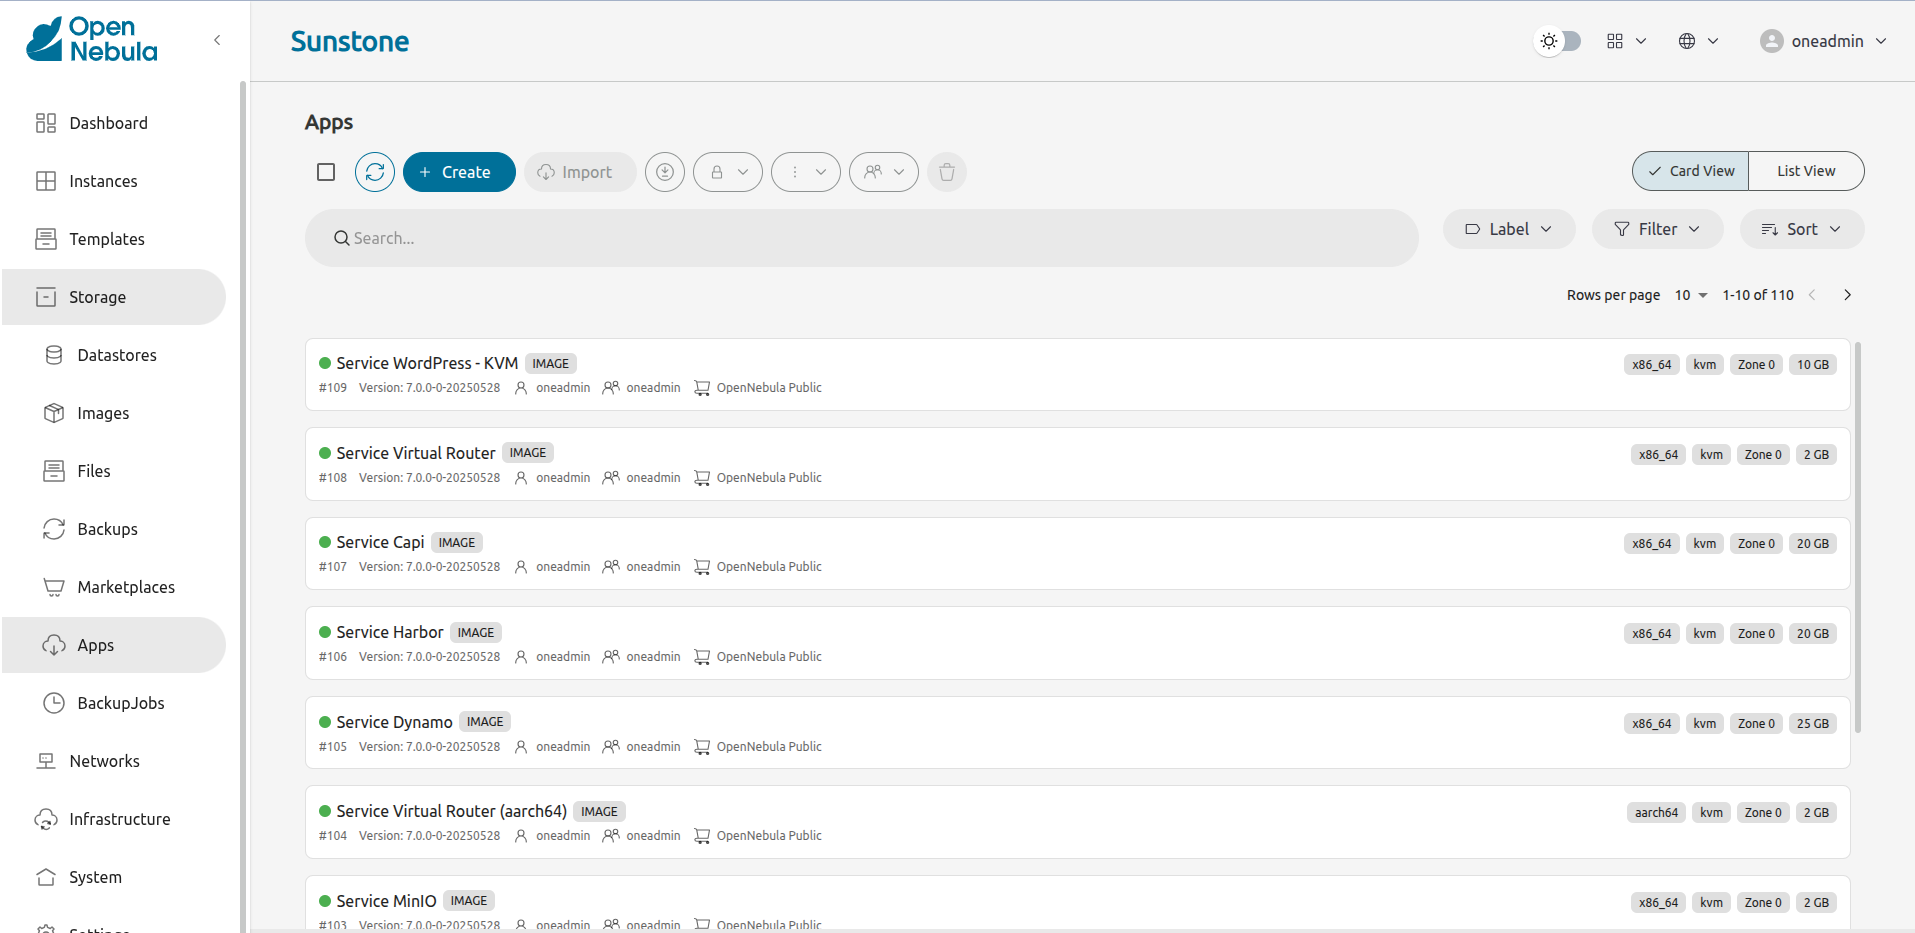Open the Rows per page dropdown

tap(1691, 295)
